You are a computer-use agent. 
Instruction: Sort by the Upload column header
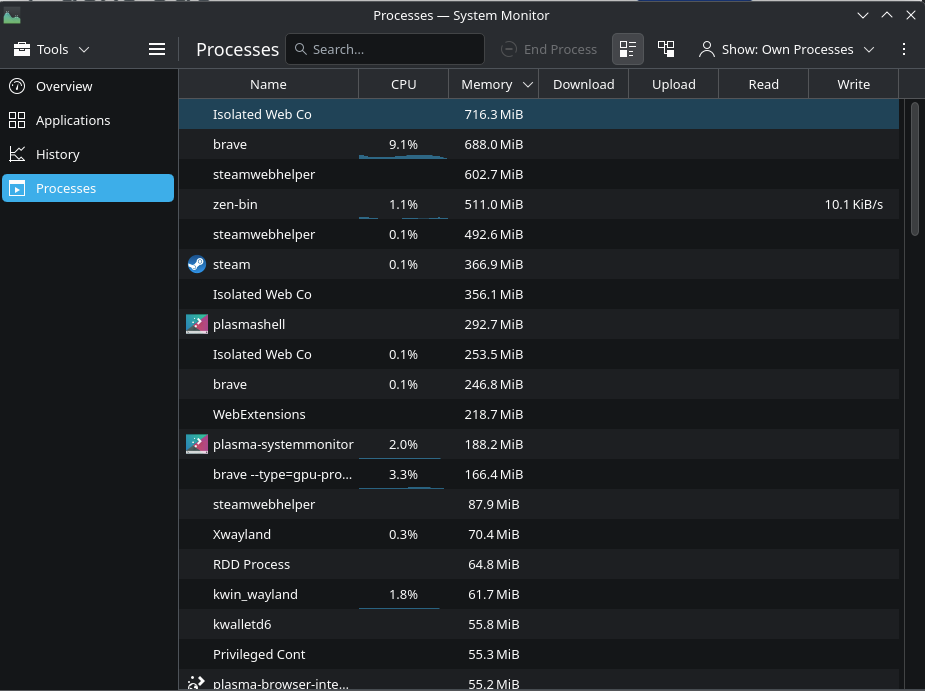tap(674, 84)
